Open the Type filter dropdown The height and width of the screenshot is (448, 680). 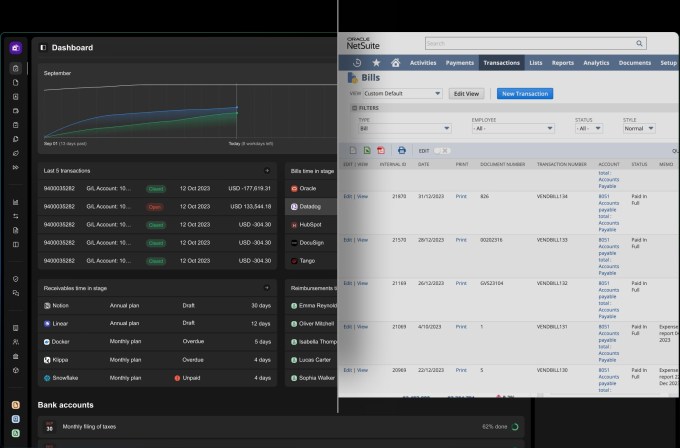coord(405,128)
